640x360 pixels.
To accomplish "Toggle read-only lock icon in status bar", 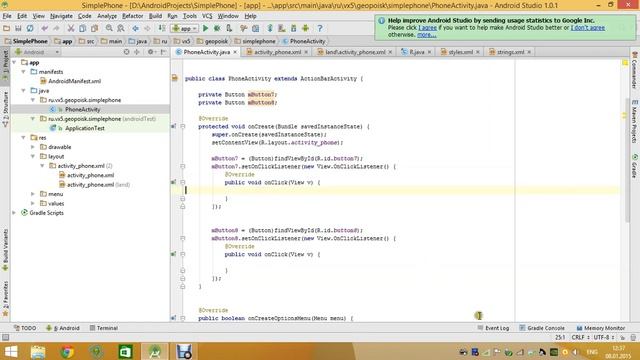I will (x=622, y=338).
